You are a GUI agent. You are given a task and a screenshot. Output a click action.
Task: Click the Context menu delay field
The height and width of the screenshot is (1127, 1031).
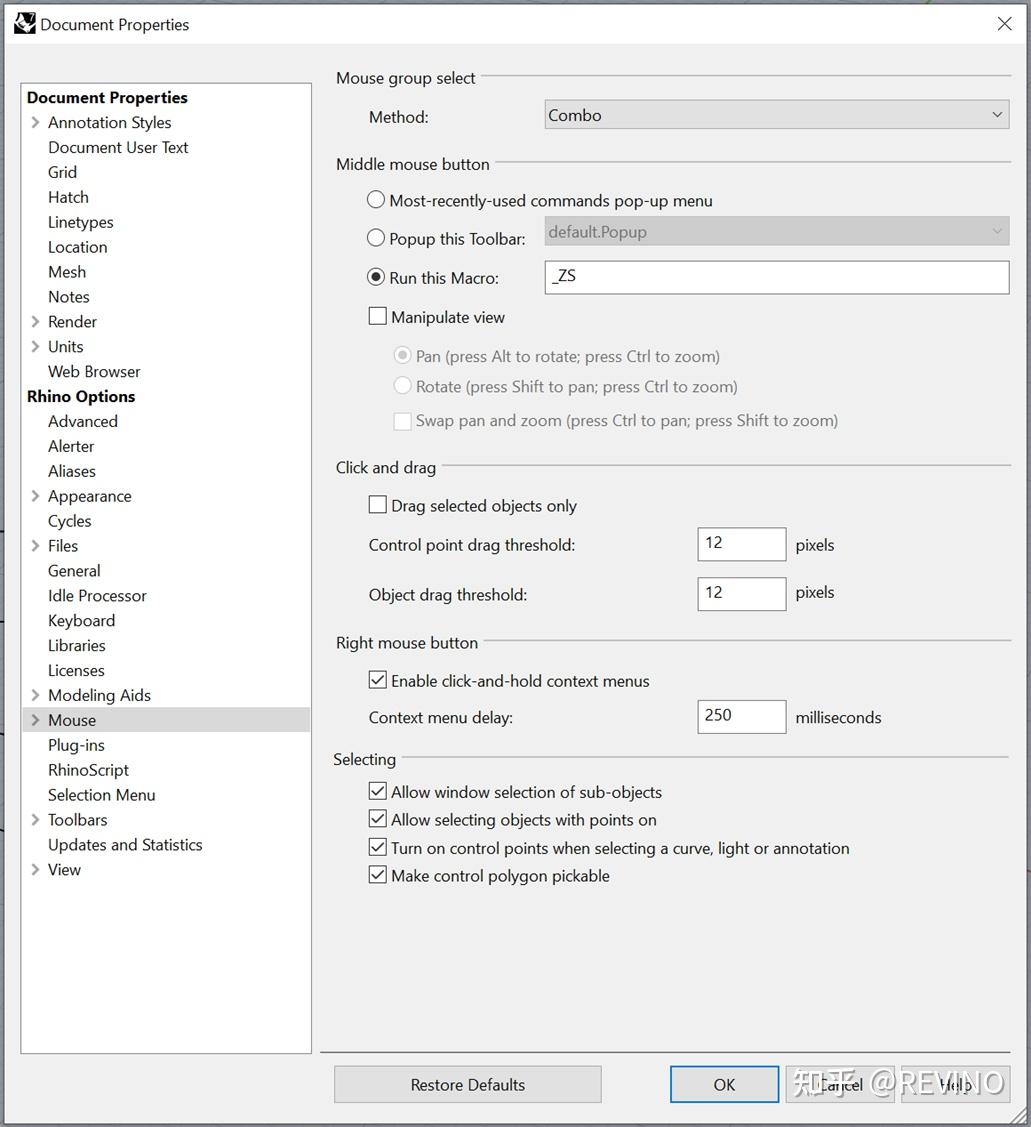(741, 717)
